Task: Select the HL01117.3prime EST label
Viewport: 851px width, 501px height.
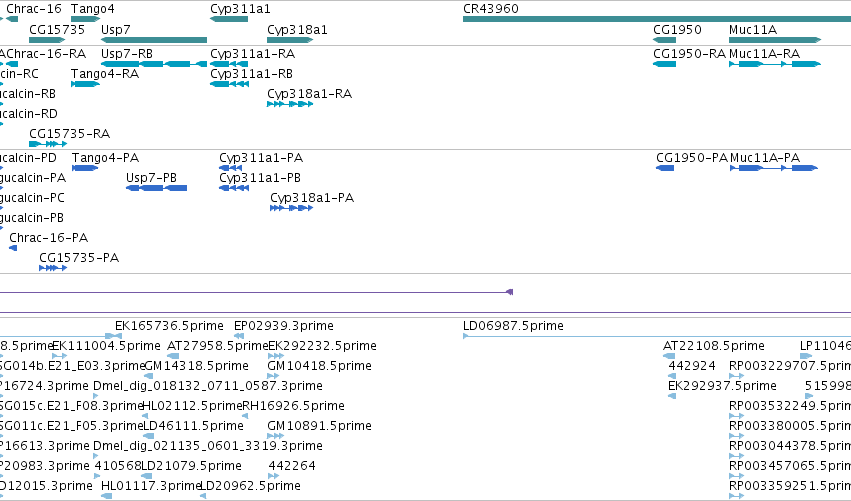Action: (x=151, y=486)
